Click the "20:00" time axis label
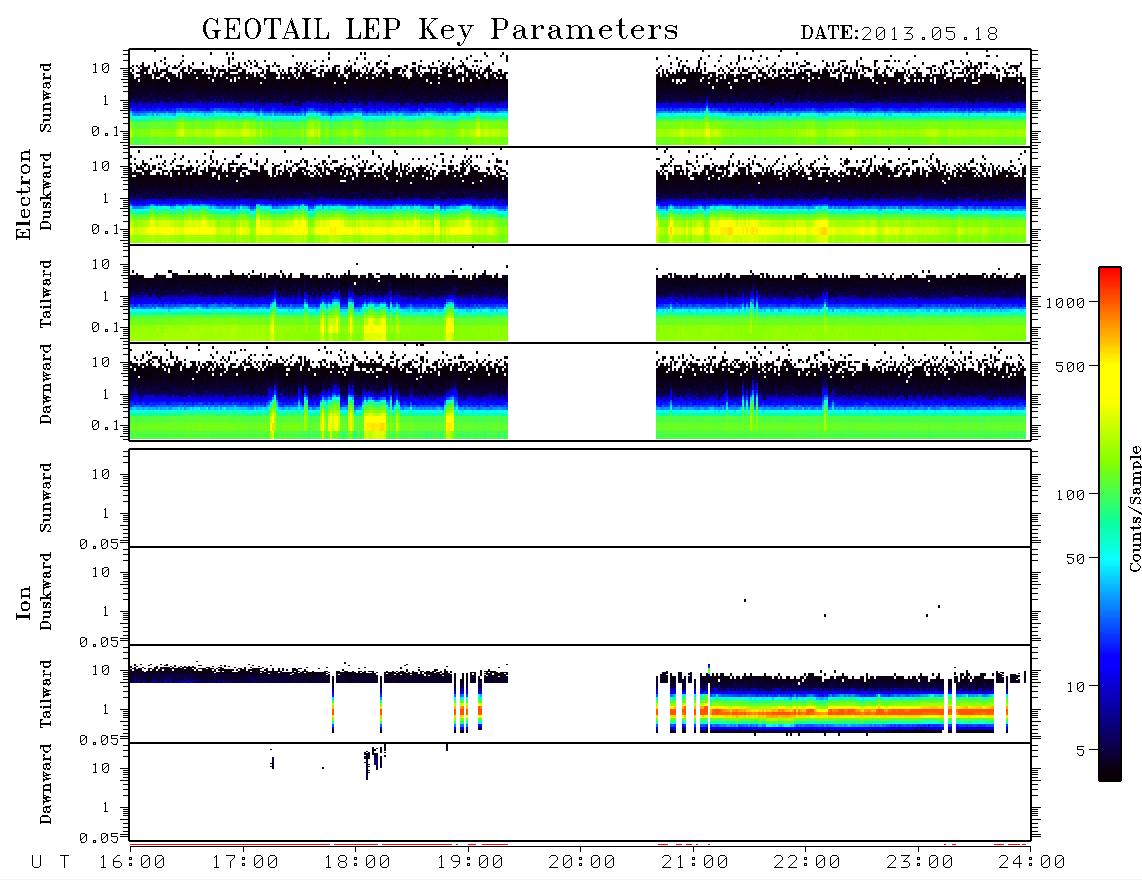1142x880 pixels. [582, 863]
